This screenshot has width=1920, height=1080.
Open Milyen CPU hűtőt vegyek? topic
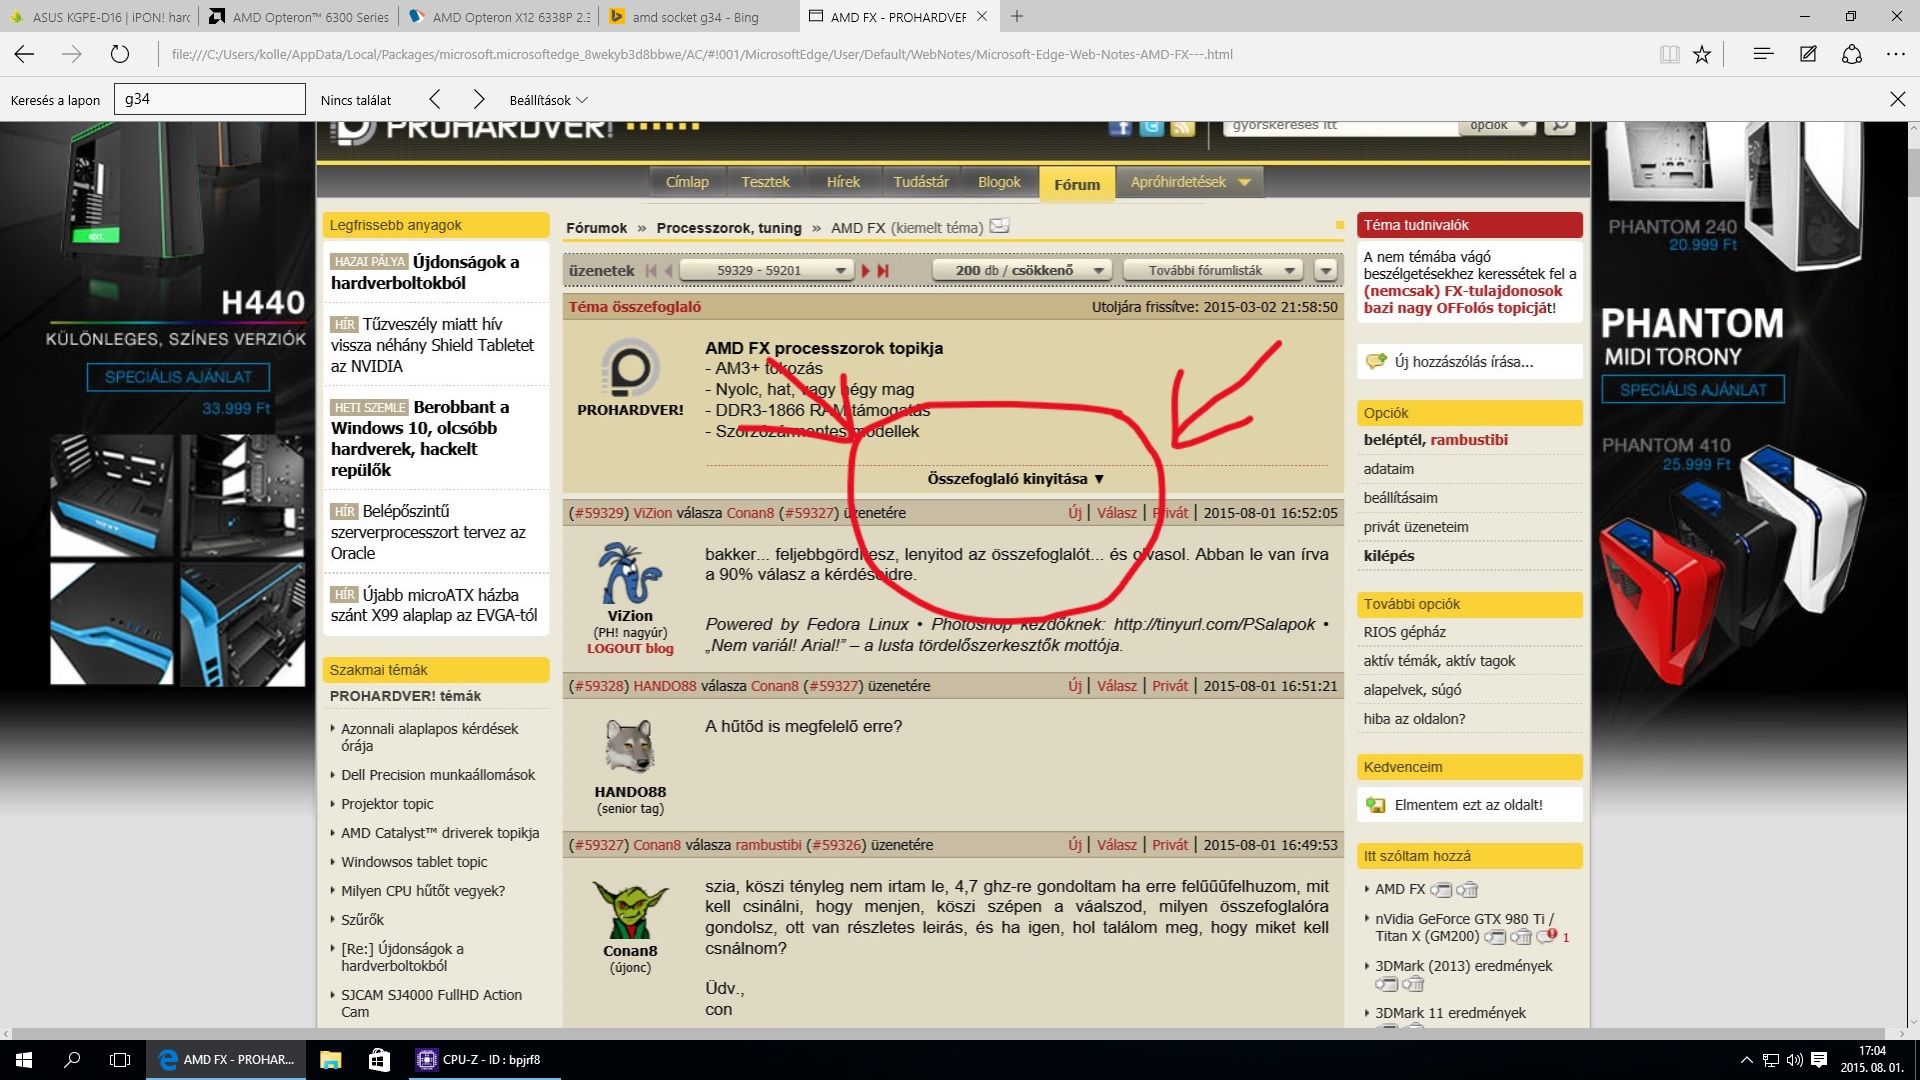click(423, 891)
